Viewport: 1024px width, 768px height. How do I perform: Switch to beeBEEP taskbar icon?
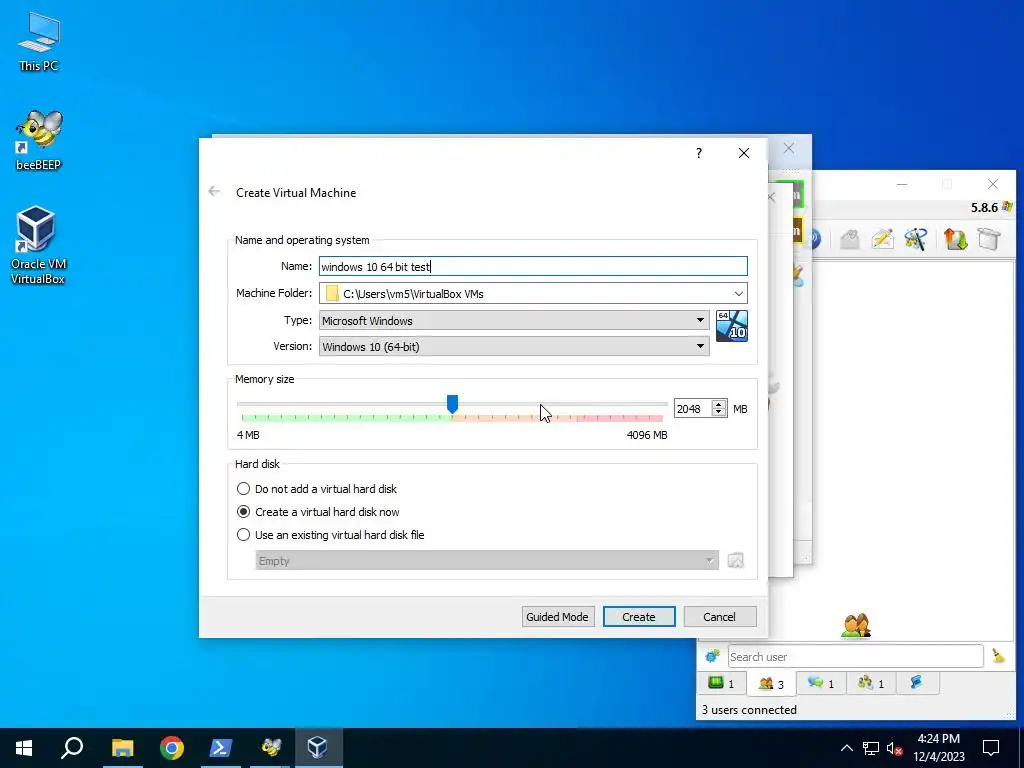click(270, 748)
